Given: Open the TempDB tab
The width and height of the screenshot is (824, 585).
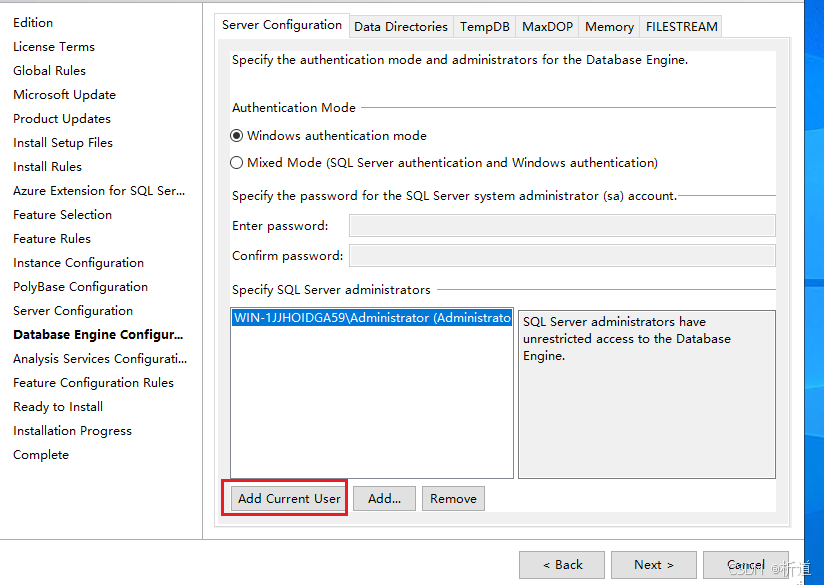Looking at the screenshot, I should point(485,27).
